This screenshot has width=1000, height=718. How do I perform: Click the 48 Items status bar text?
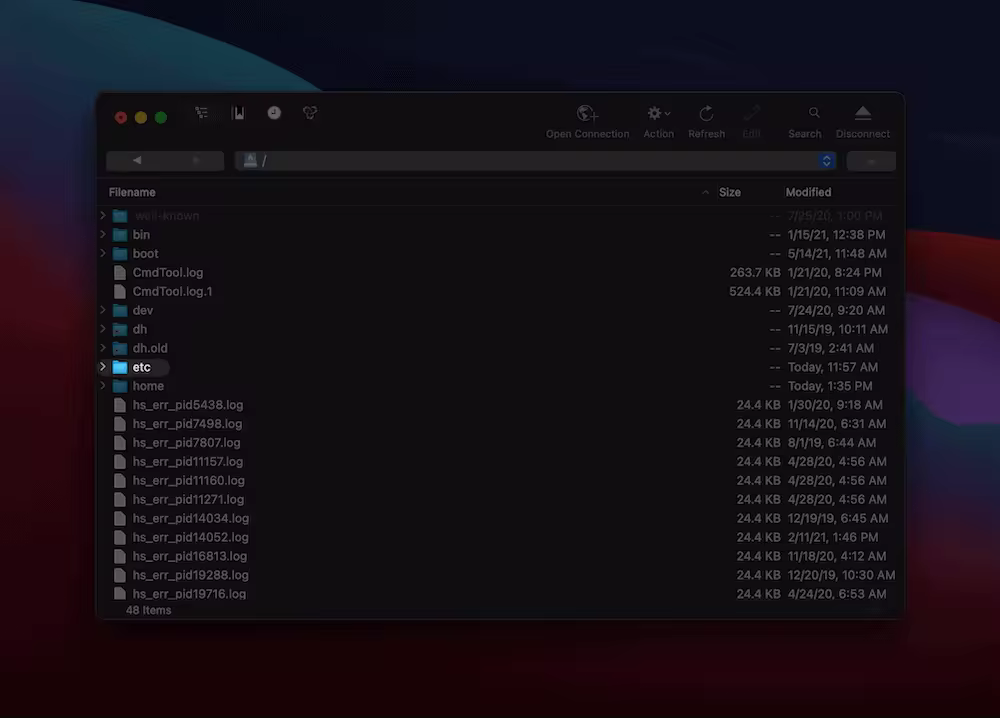coord(149,610)
